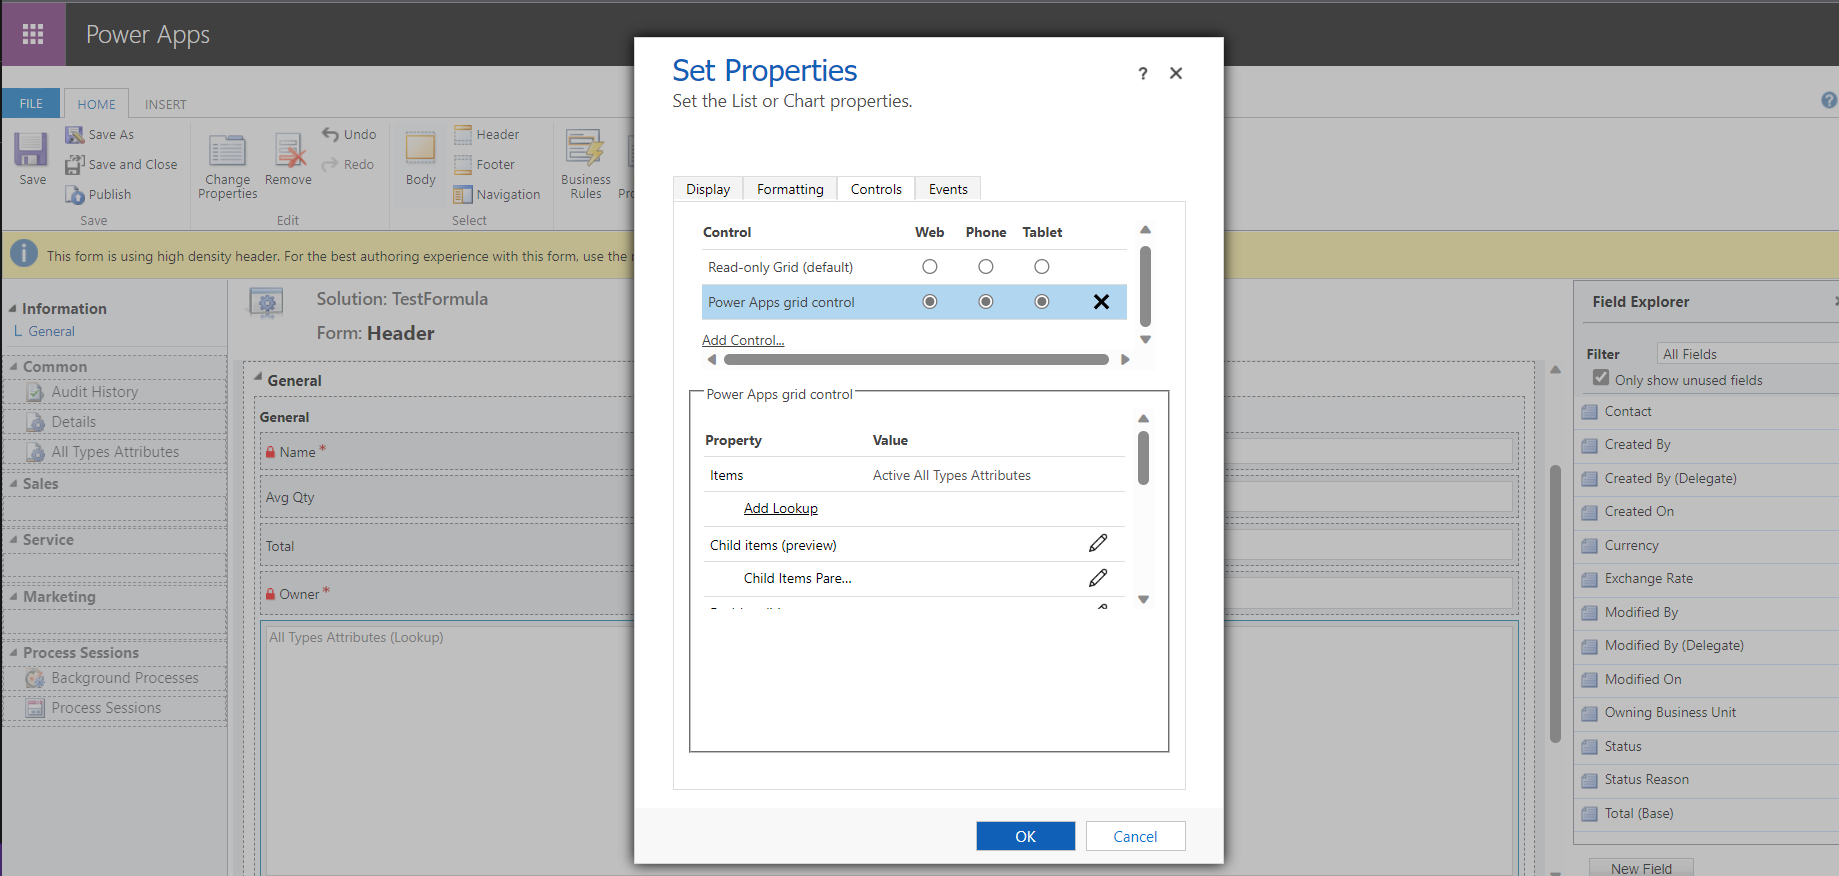Select Web for Power Apps grid control
The height and width of the screenshot is (876, 1839).
coord(930,302)
